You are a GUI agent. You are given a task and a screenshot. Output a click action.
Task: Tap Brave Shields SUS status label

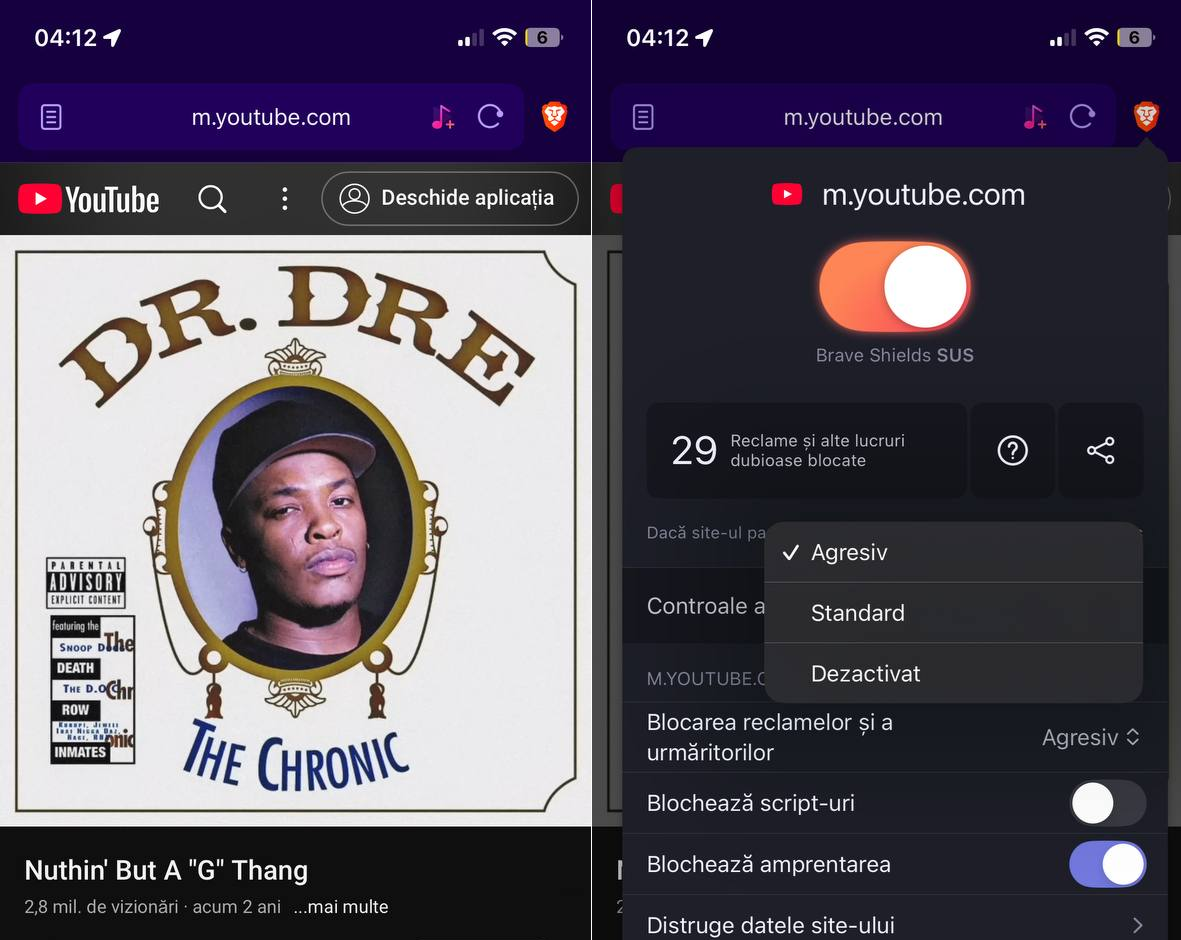click(x=895, y=356)
